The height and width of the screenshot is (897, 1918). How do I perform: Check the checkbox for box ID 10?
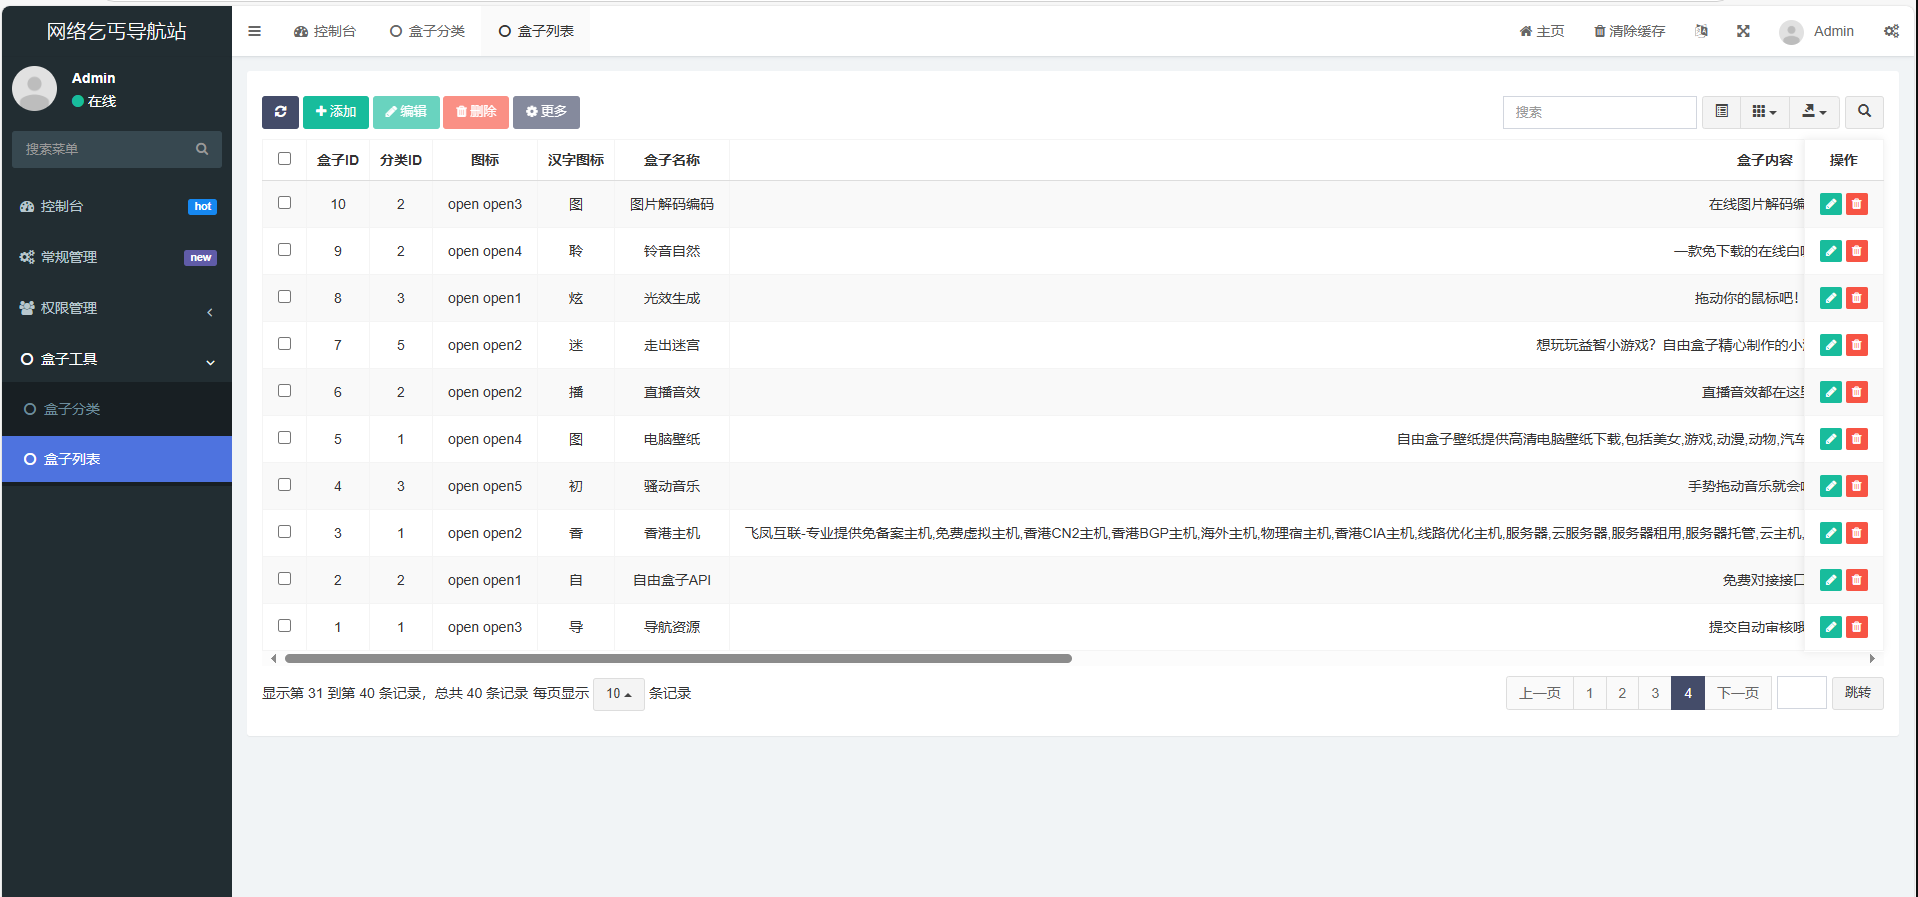284,203
